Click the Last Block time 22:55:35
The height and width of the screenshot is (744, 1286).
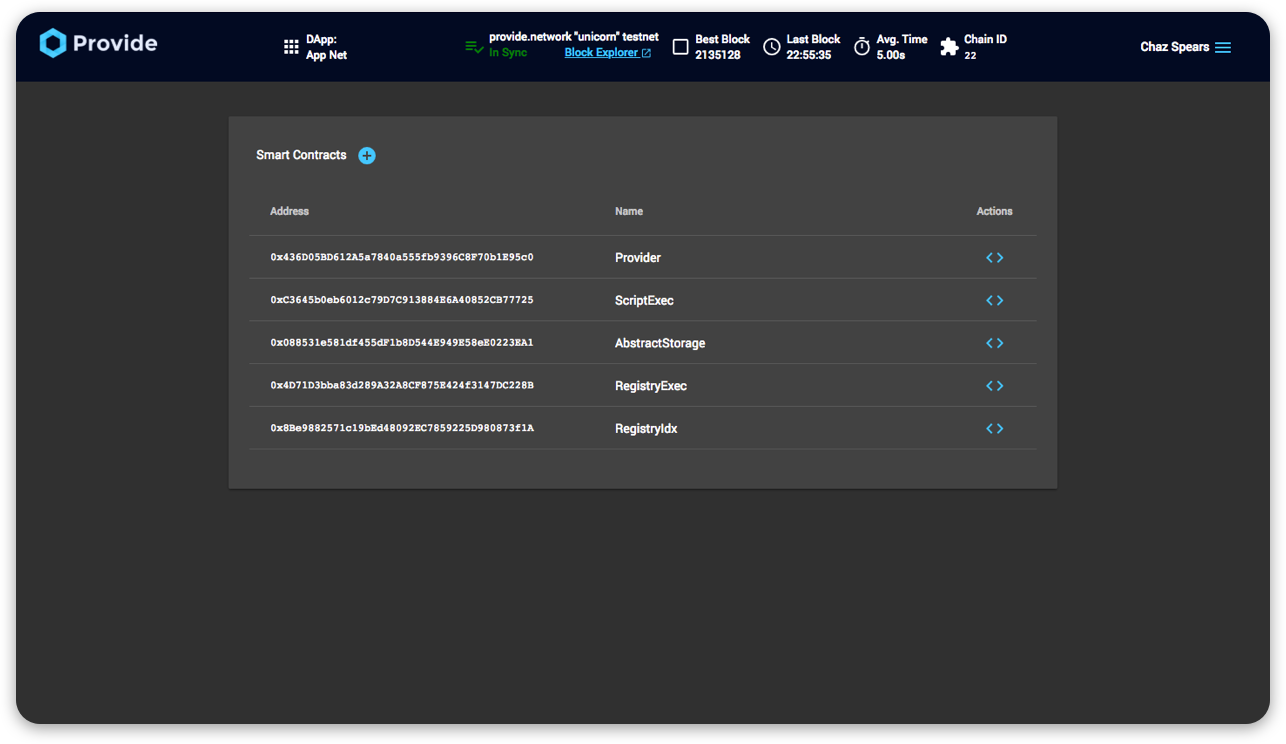pyautogui.click(x=809, y=55)
